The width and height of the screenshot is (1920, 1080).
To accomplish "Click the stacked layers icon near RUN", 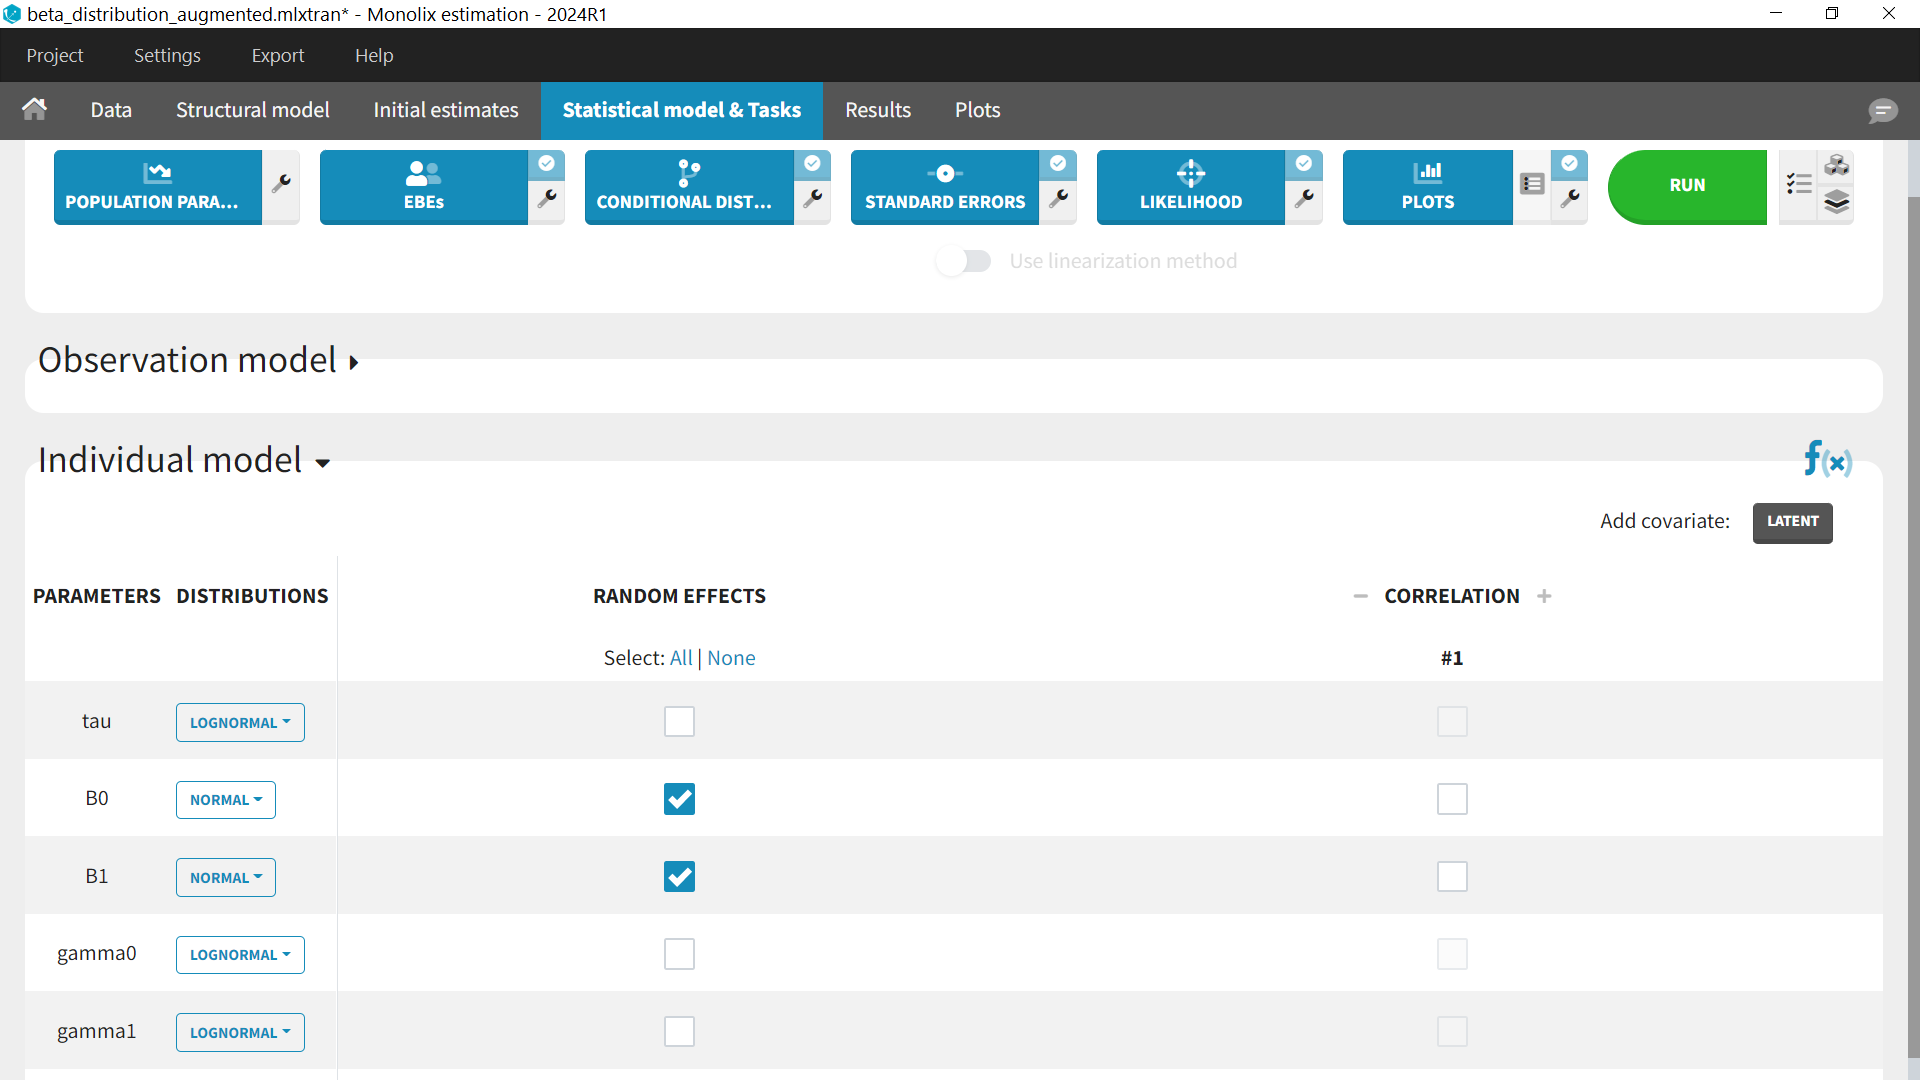I will click(1837, 203).
